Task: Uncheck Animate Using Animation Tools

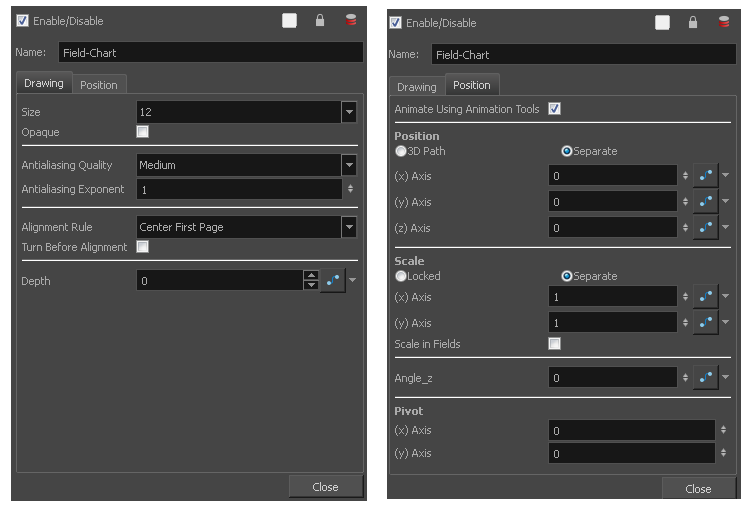Action: click(x=555, y=109)
